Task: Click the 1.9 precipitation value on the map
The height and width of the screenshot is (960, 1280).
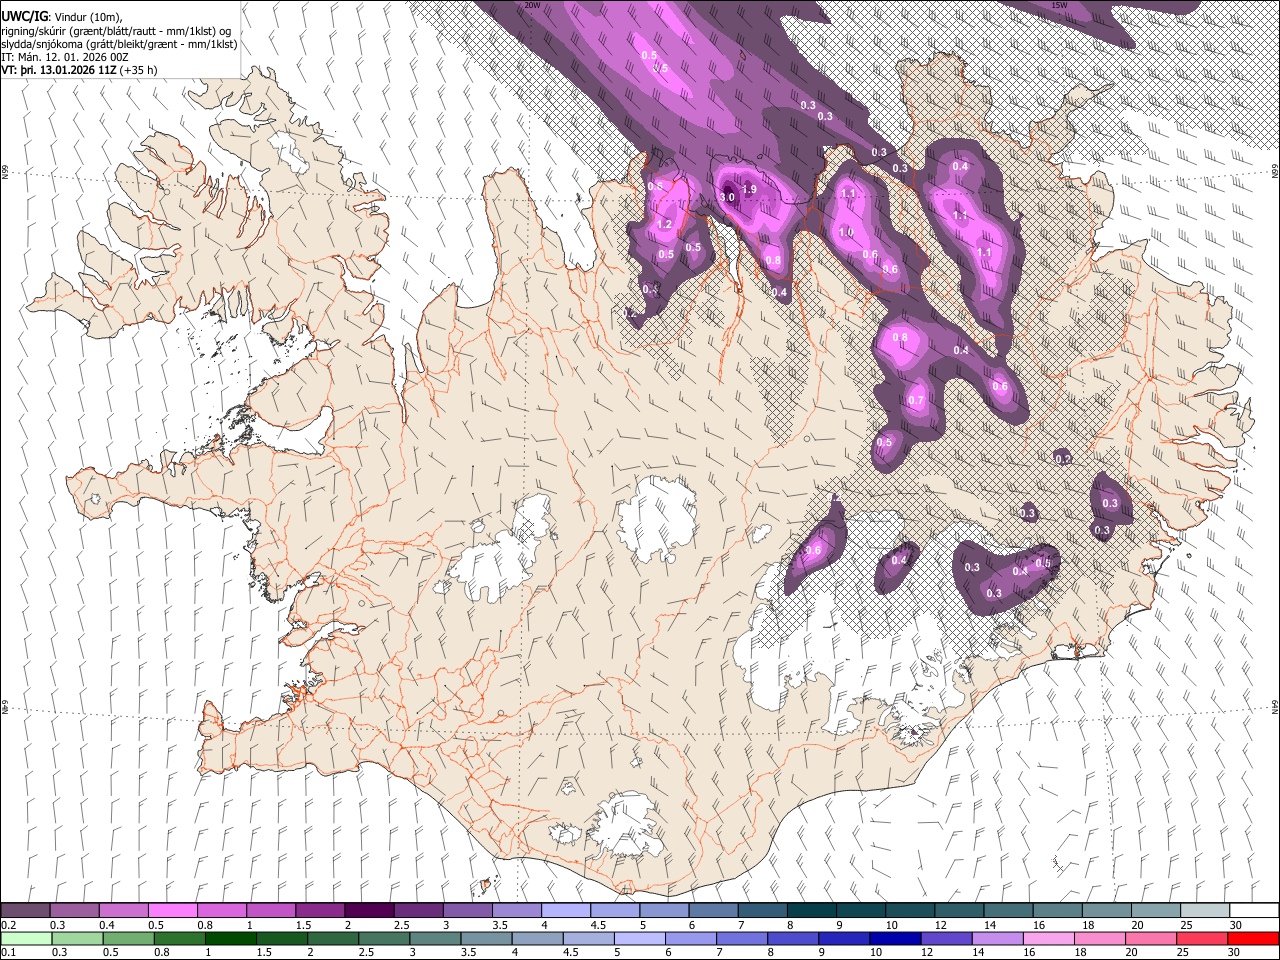Action: click(750, 190)
